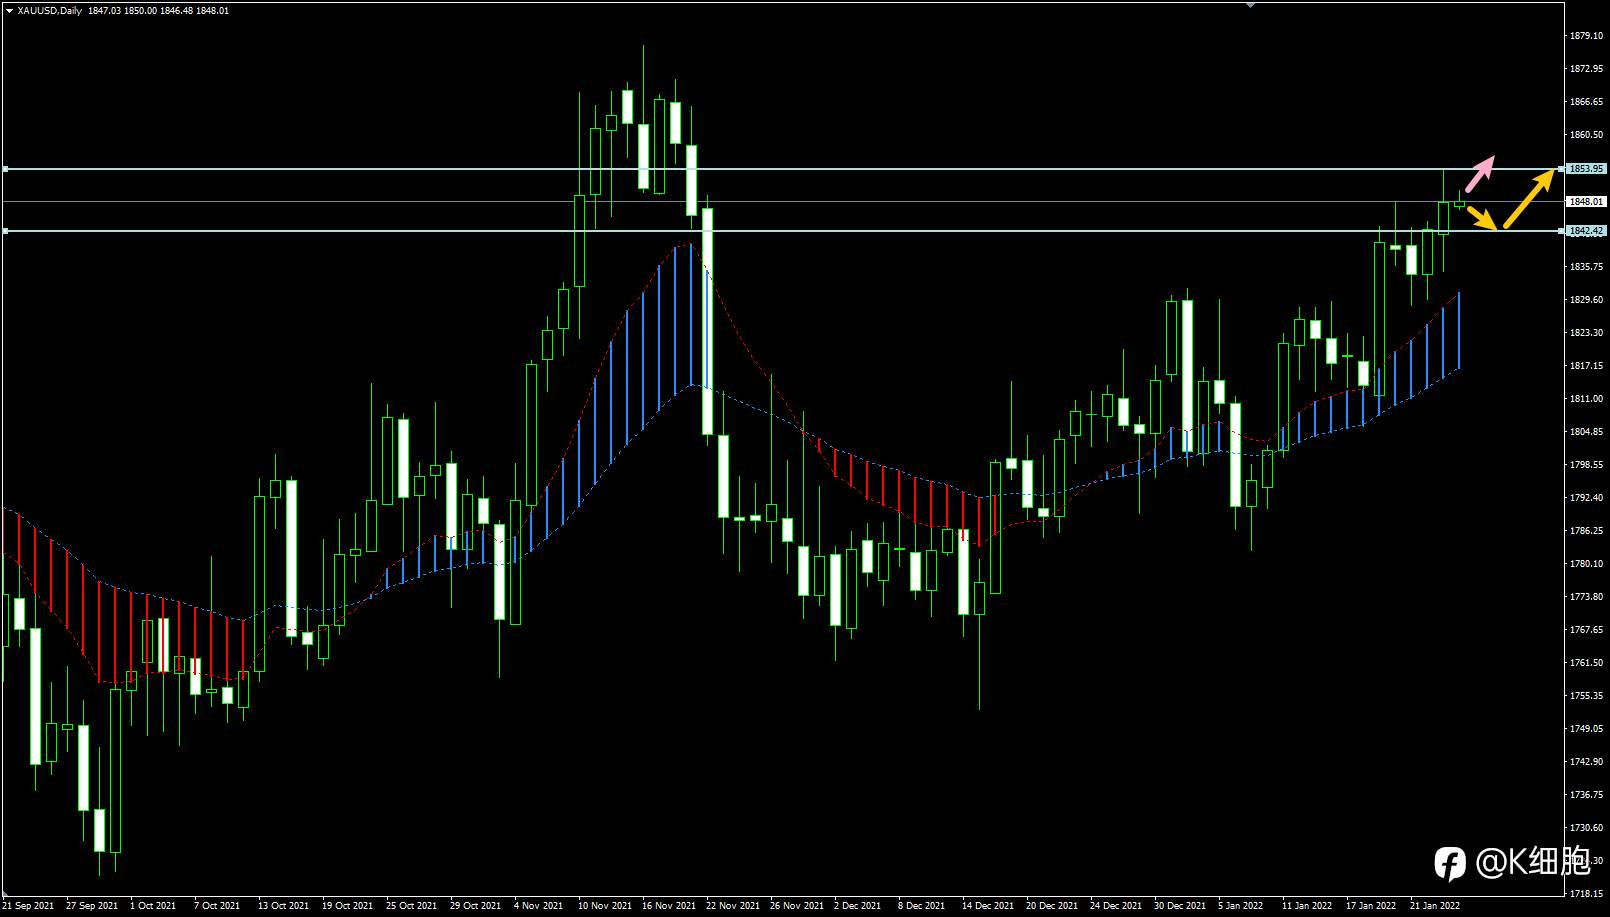Click the 21 Jan 2022 date label

(x=1435, y=906)
